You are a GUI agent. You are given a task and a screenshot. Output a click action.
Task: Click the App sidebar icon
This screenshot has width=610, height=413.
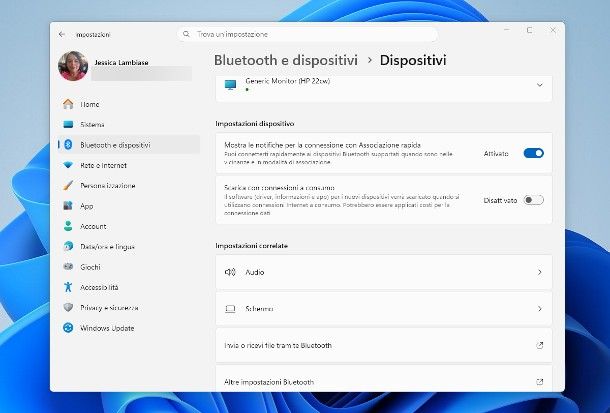[x=68, y=205]
